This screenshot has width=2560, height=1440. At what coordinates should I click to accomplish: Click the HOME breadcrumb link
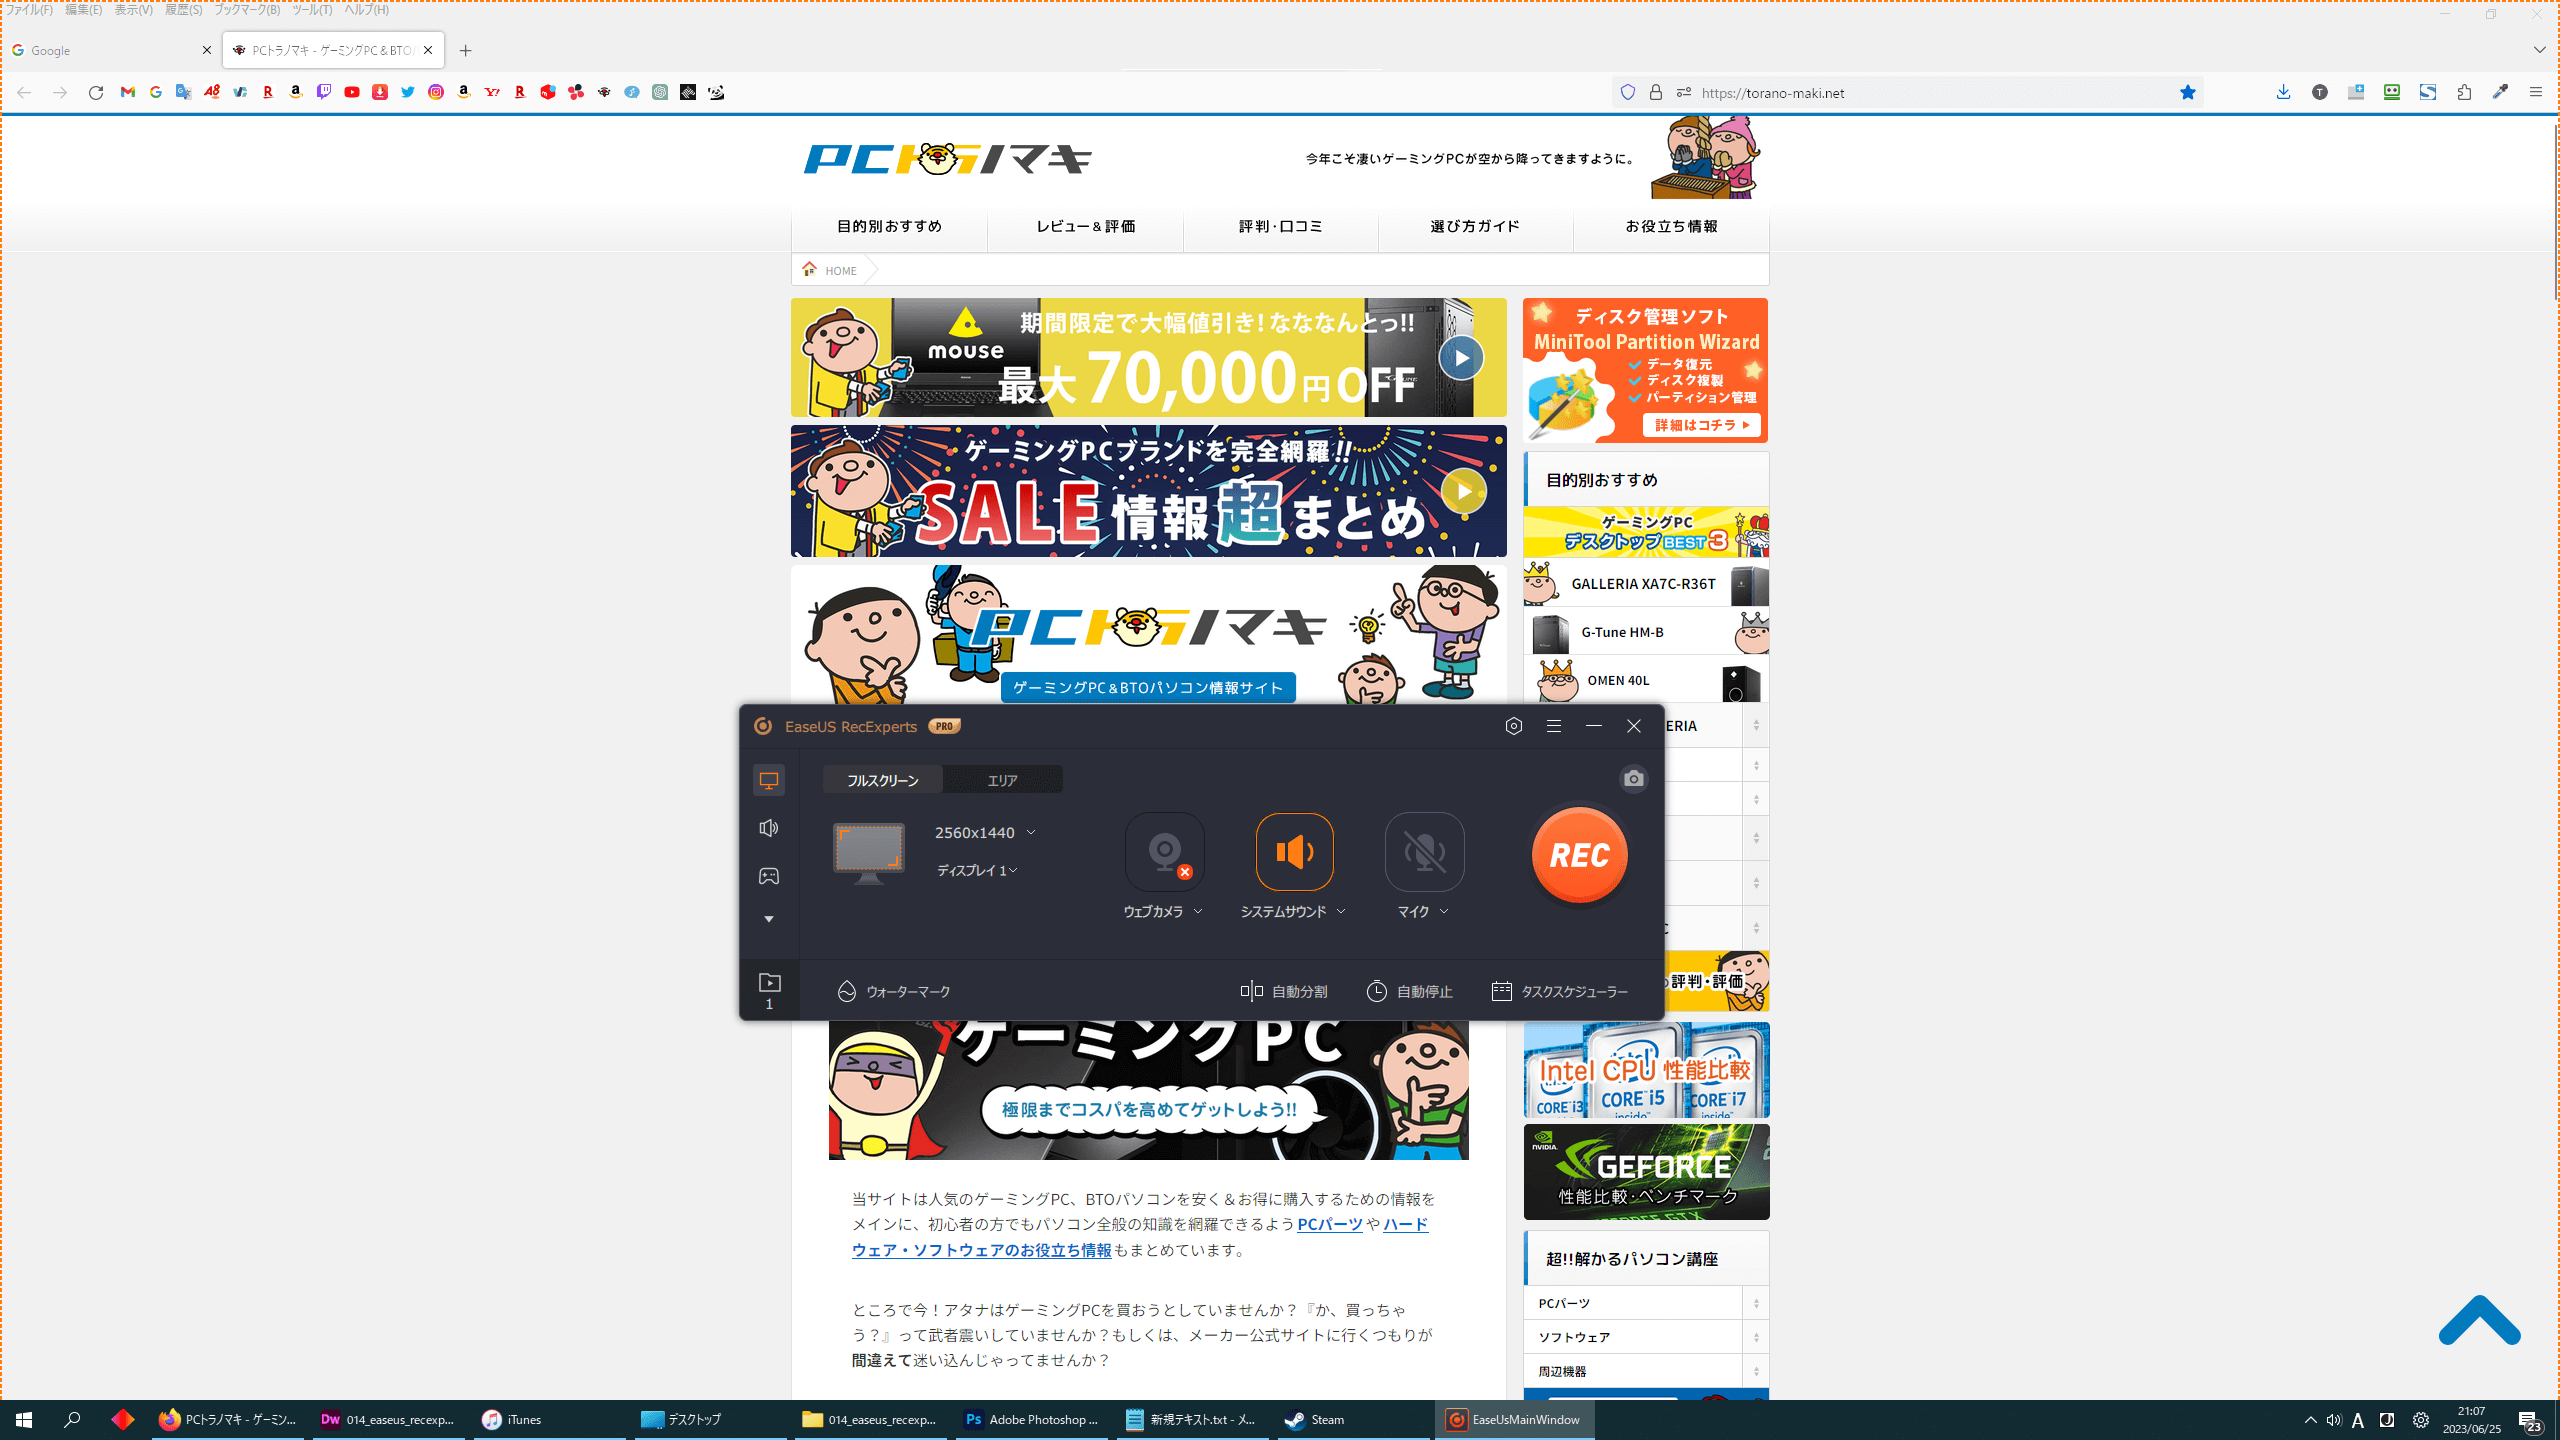point(840,270)
